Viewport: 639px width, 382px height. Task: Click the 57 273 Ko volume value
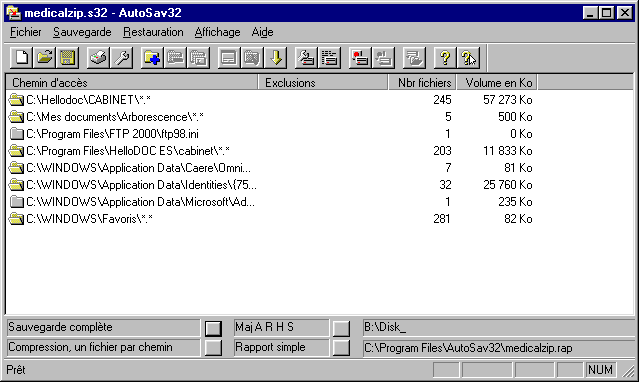507,100
